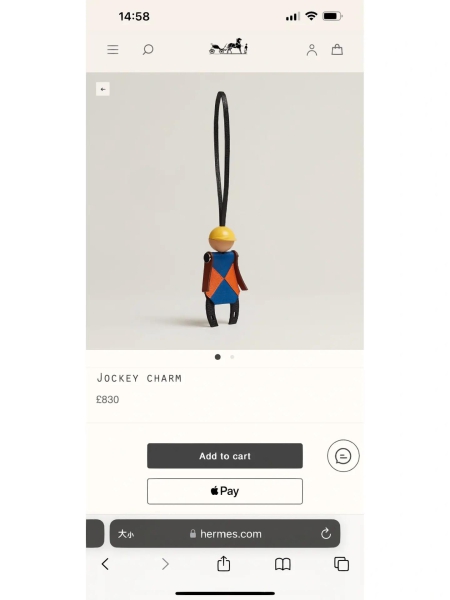This screenshot has width=450, height=600.
Task: Open Safari bookmarks book icon
Action: [283, 564]
